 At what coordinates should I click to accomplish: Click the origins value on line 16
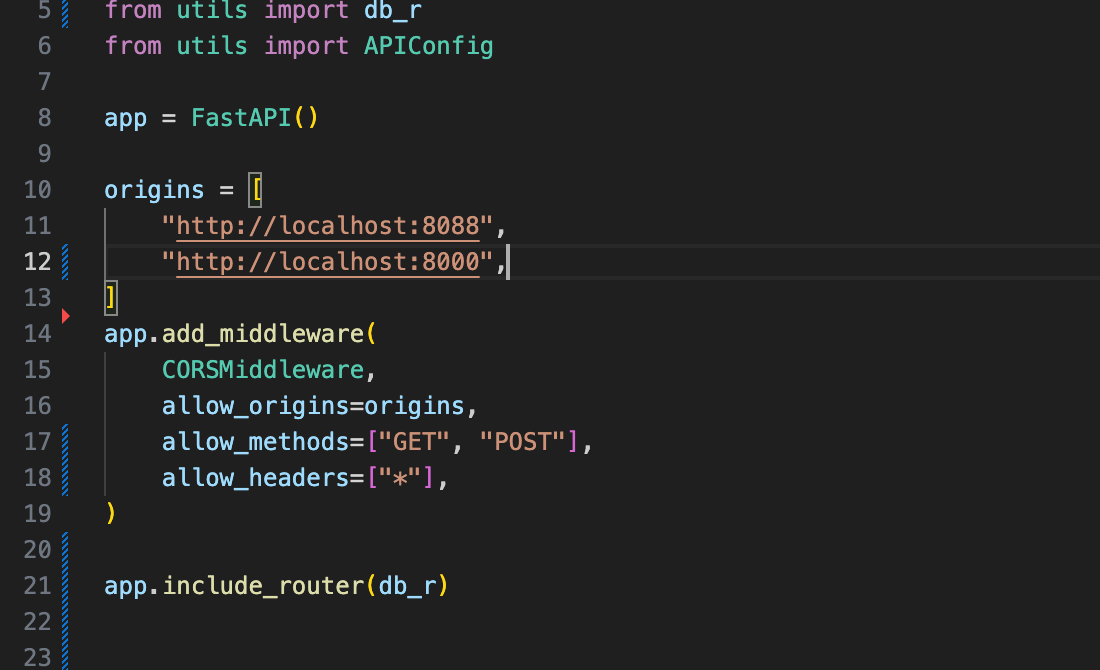(415, 406)
